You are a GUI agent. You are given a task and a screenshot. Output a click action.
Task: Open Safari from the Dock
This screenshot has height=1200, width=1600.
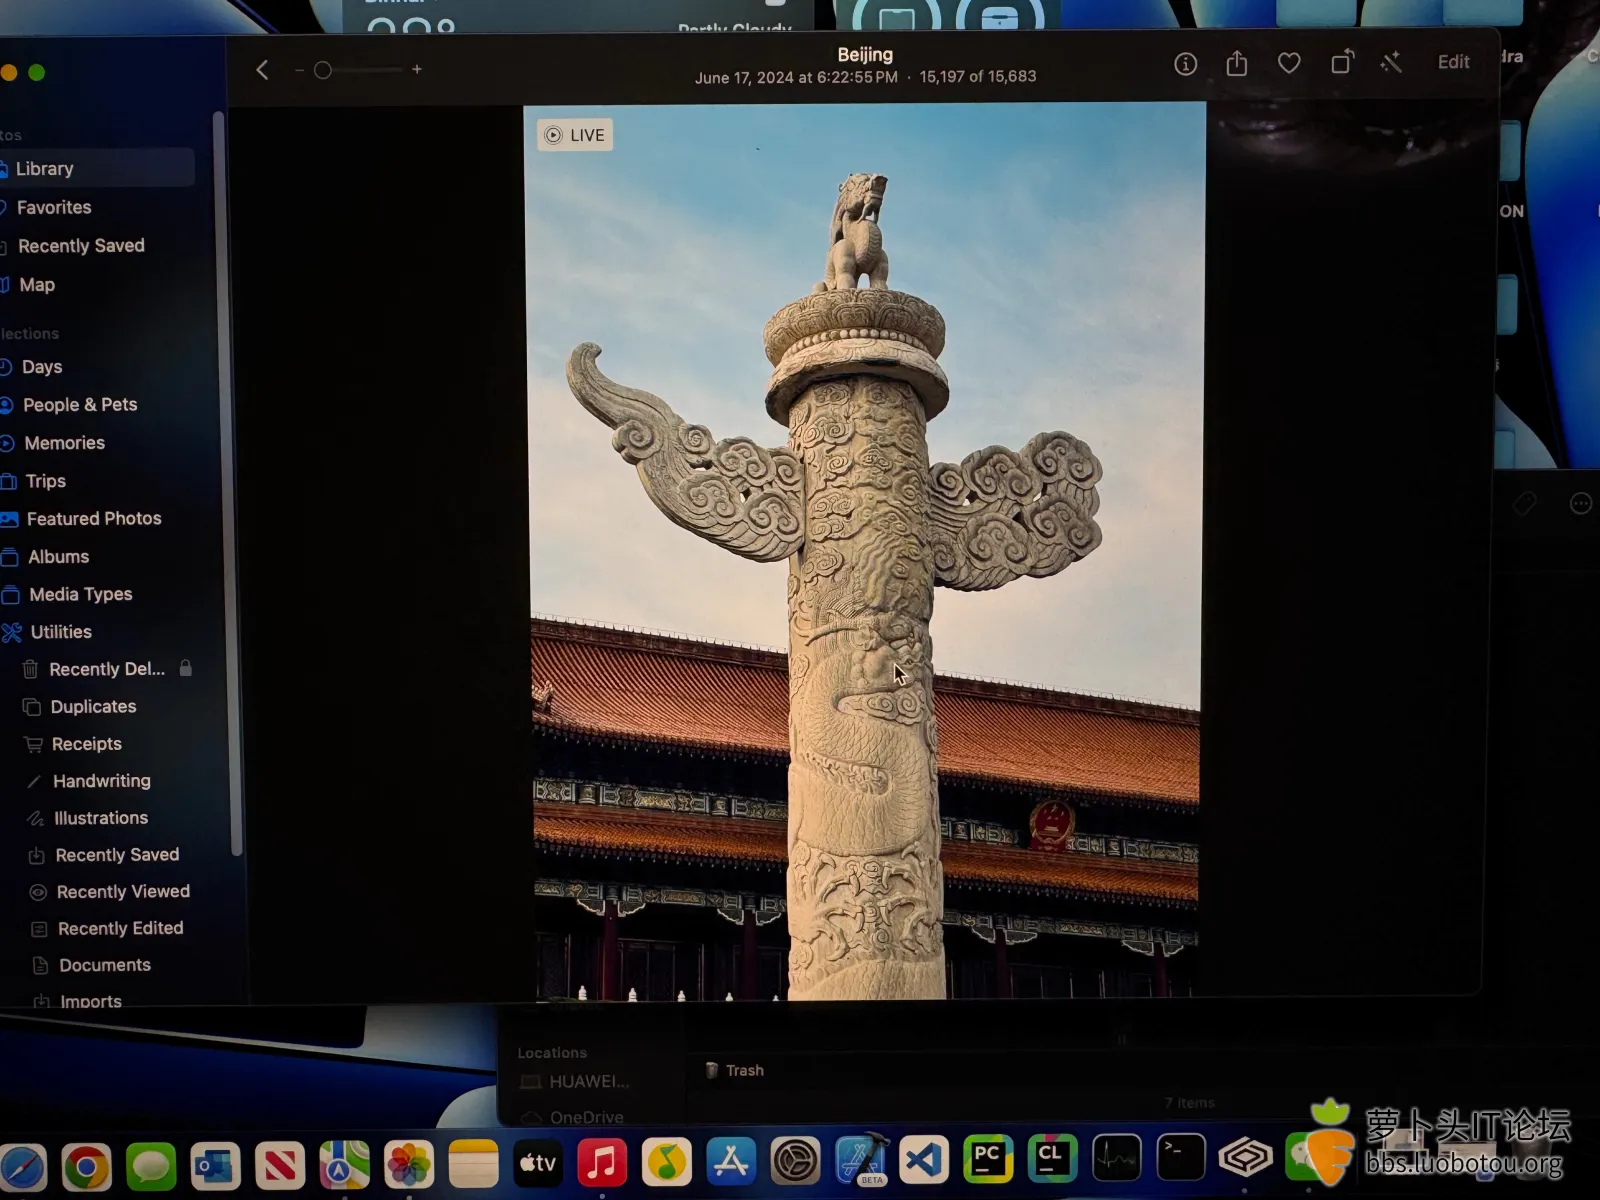coord(21,1166)
